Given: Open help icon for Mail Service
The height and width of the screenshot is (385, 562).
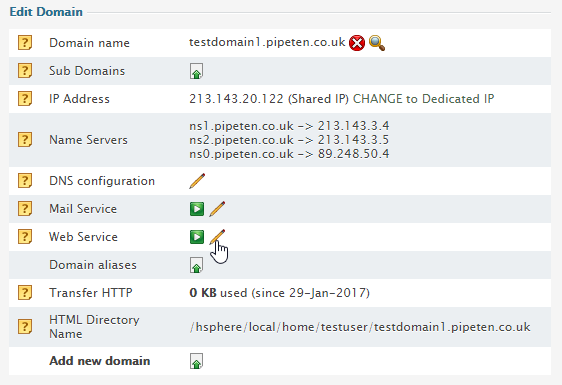Looking at the screenshot, I should coord(25,209).
